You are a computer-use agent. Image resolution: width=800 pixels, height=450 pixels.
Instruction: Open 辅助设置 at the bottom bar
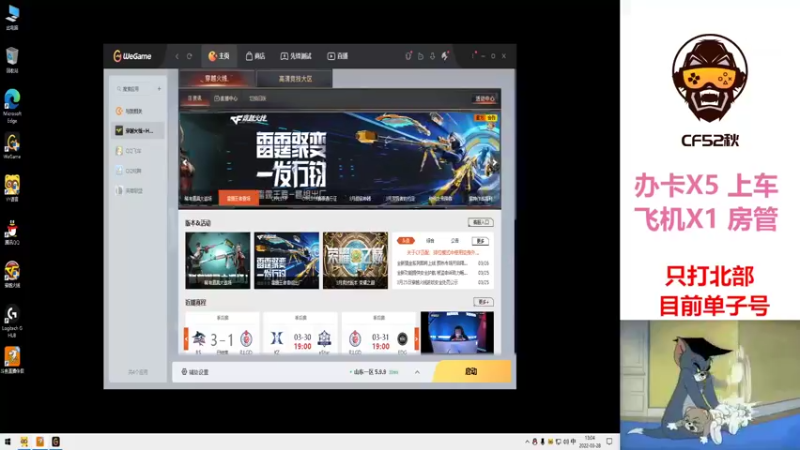(195, 372)
